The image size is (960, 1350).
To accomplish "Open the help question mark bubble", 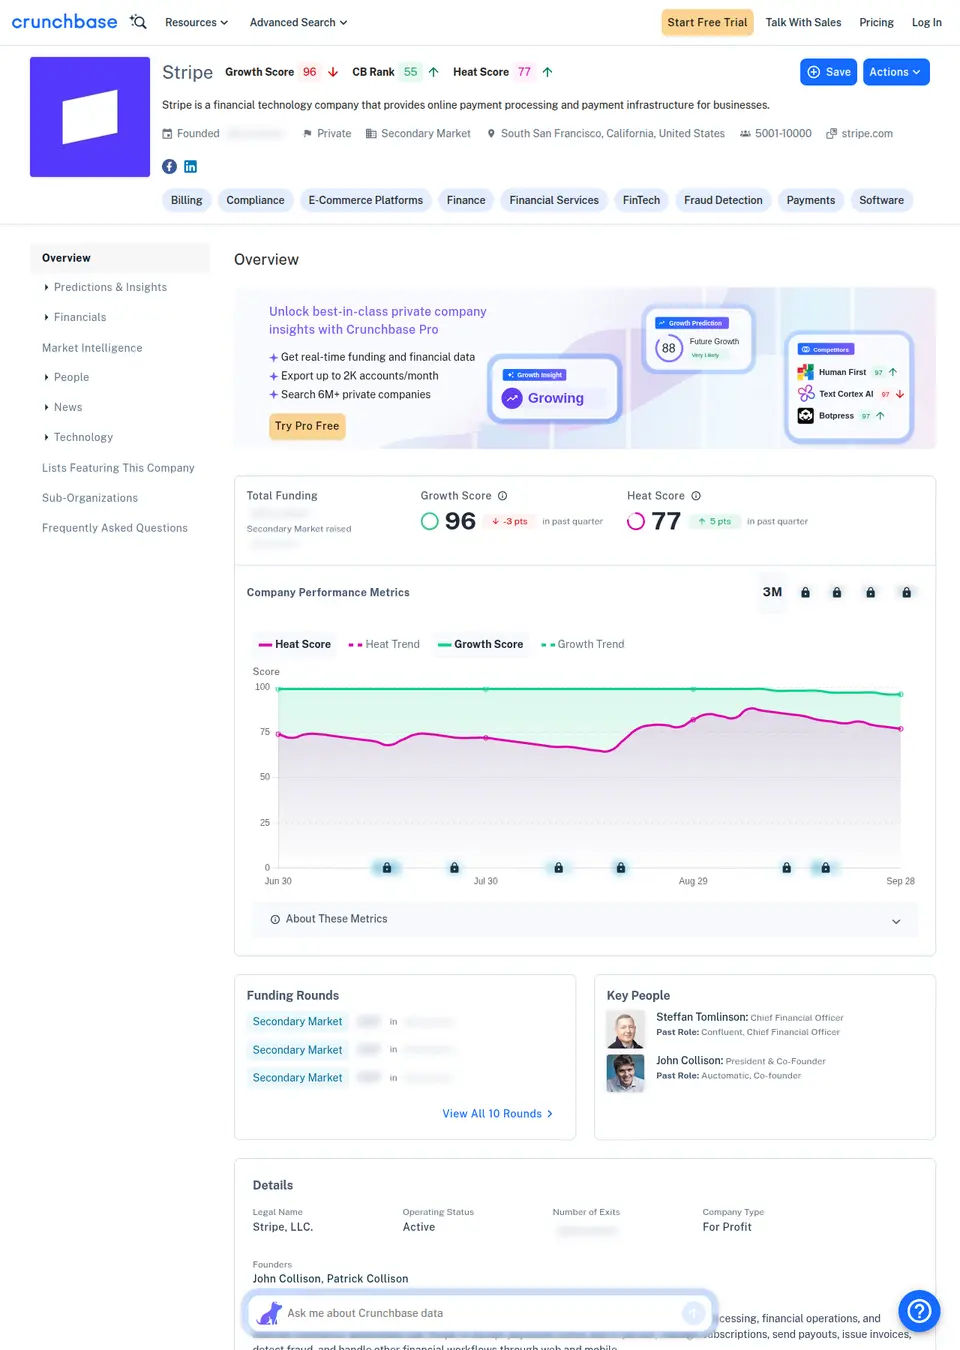I will pos(919,1311).
